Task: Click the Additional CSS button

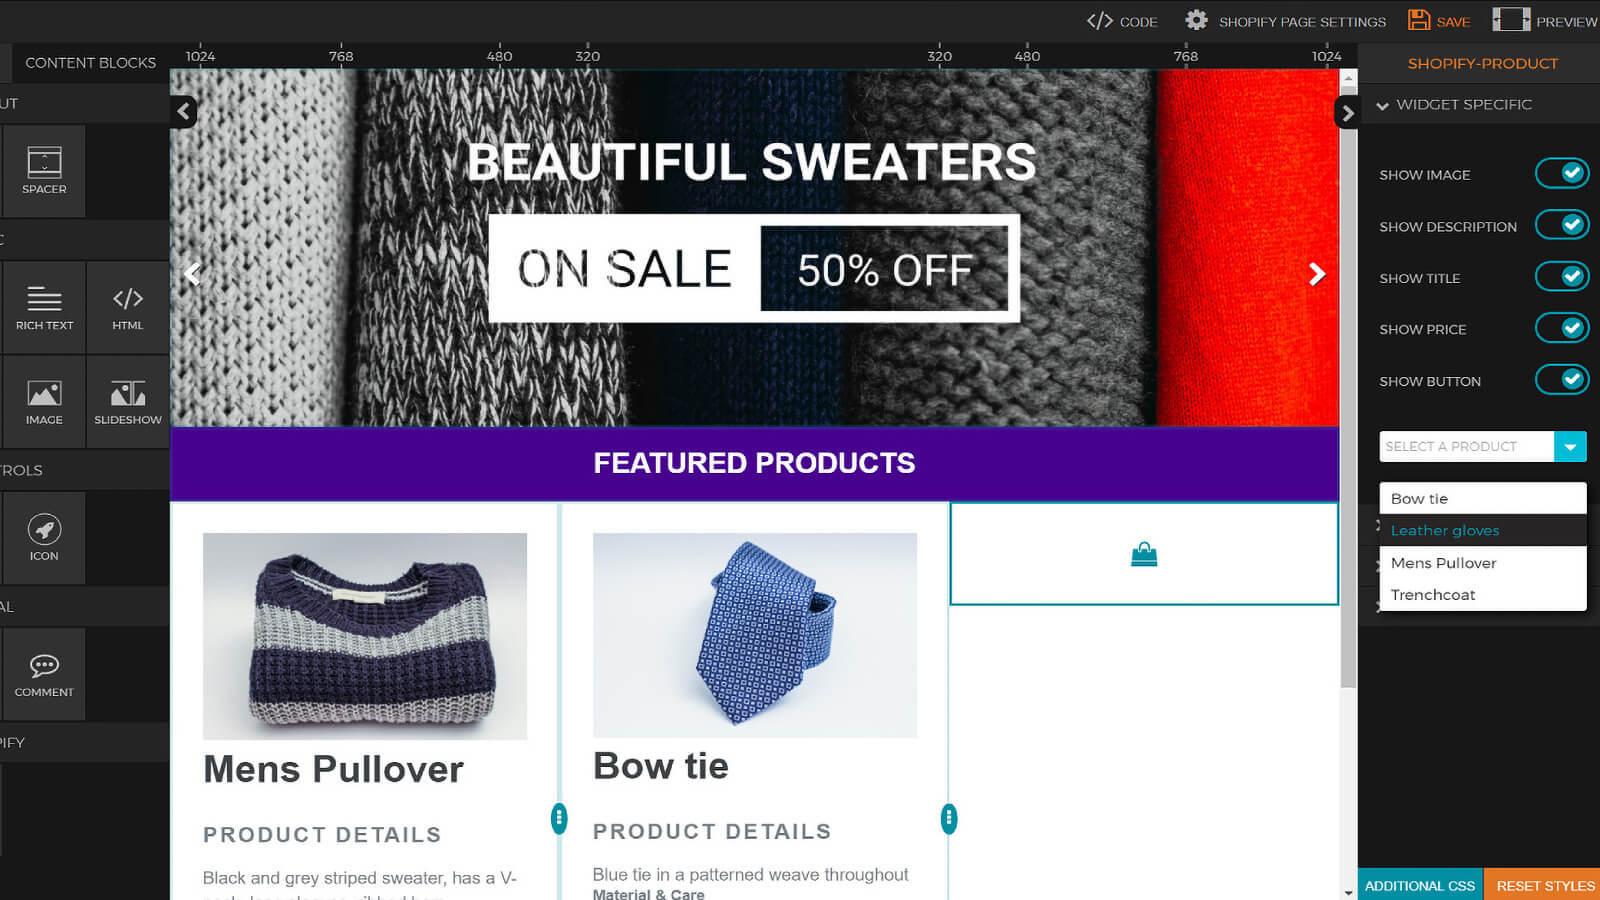Action: point(1419,885)
